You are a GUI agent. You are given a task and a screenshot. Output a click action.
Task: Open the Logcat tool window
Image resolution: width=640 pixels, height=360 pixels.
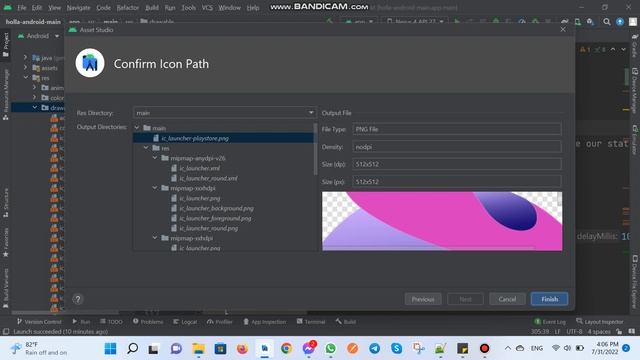tap(185, 322)
